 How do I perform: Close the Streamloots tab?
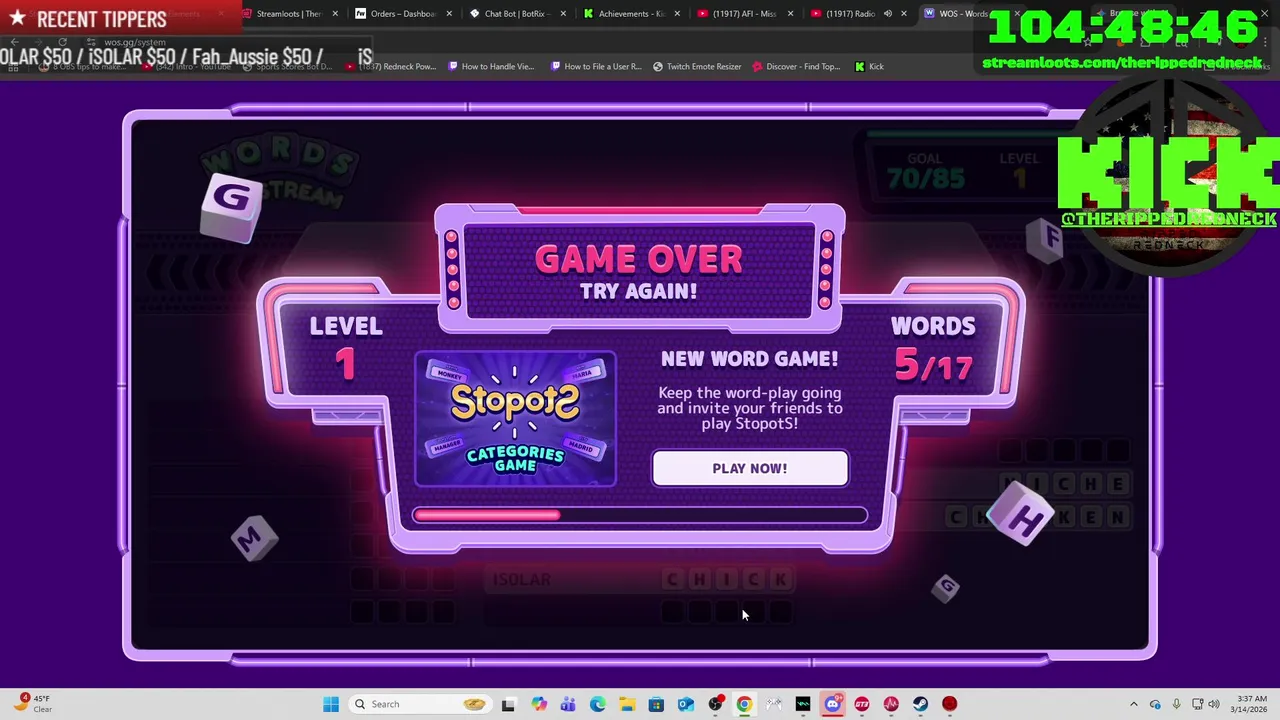tap(335, 14)
